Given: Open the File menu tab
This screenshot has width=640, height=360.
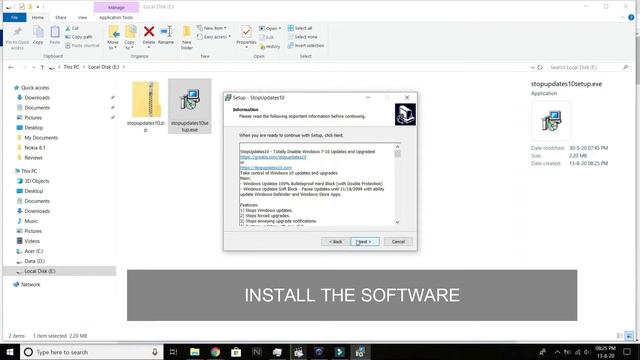Looking at the screenshot, I should click(x=15, y=18).
